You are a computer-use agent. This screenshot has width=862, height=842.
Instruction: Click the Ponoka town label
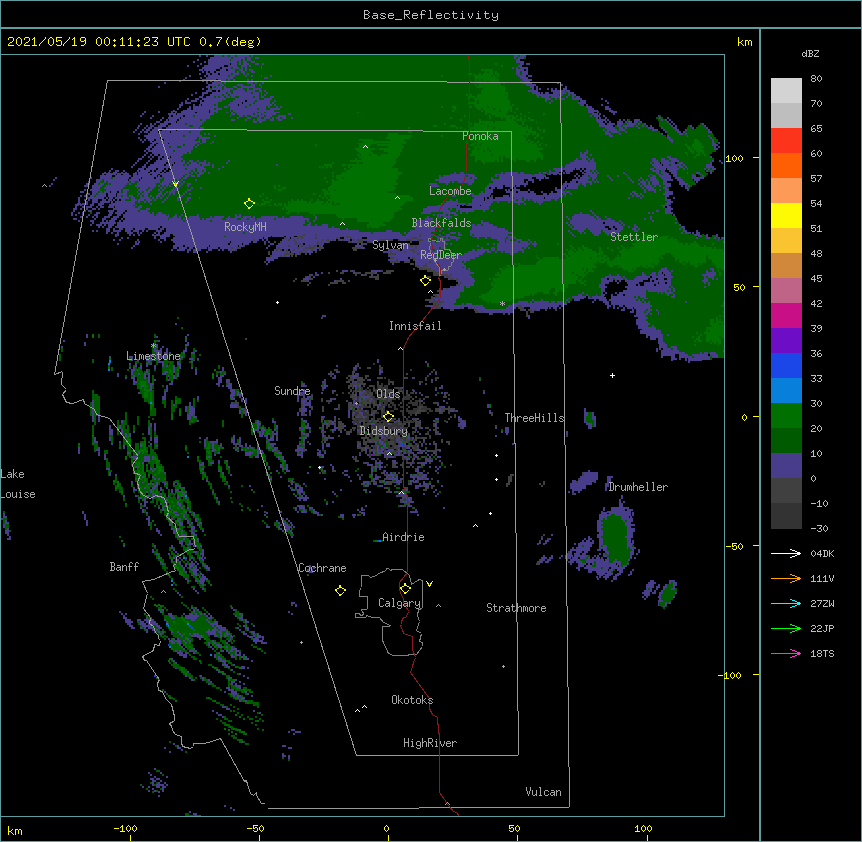(480, 136)
